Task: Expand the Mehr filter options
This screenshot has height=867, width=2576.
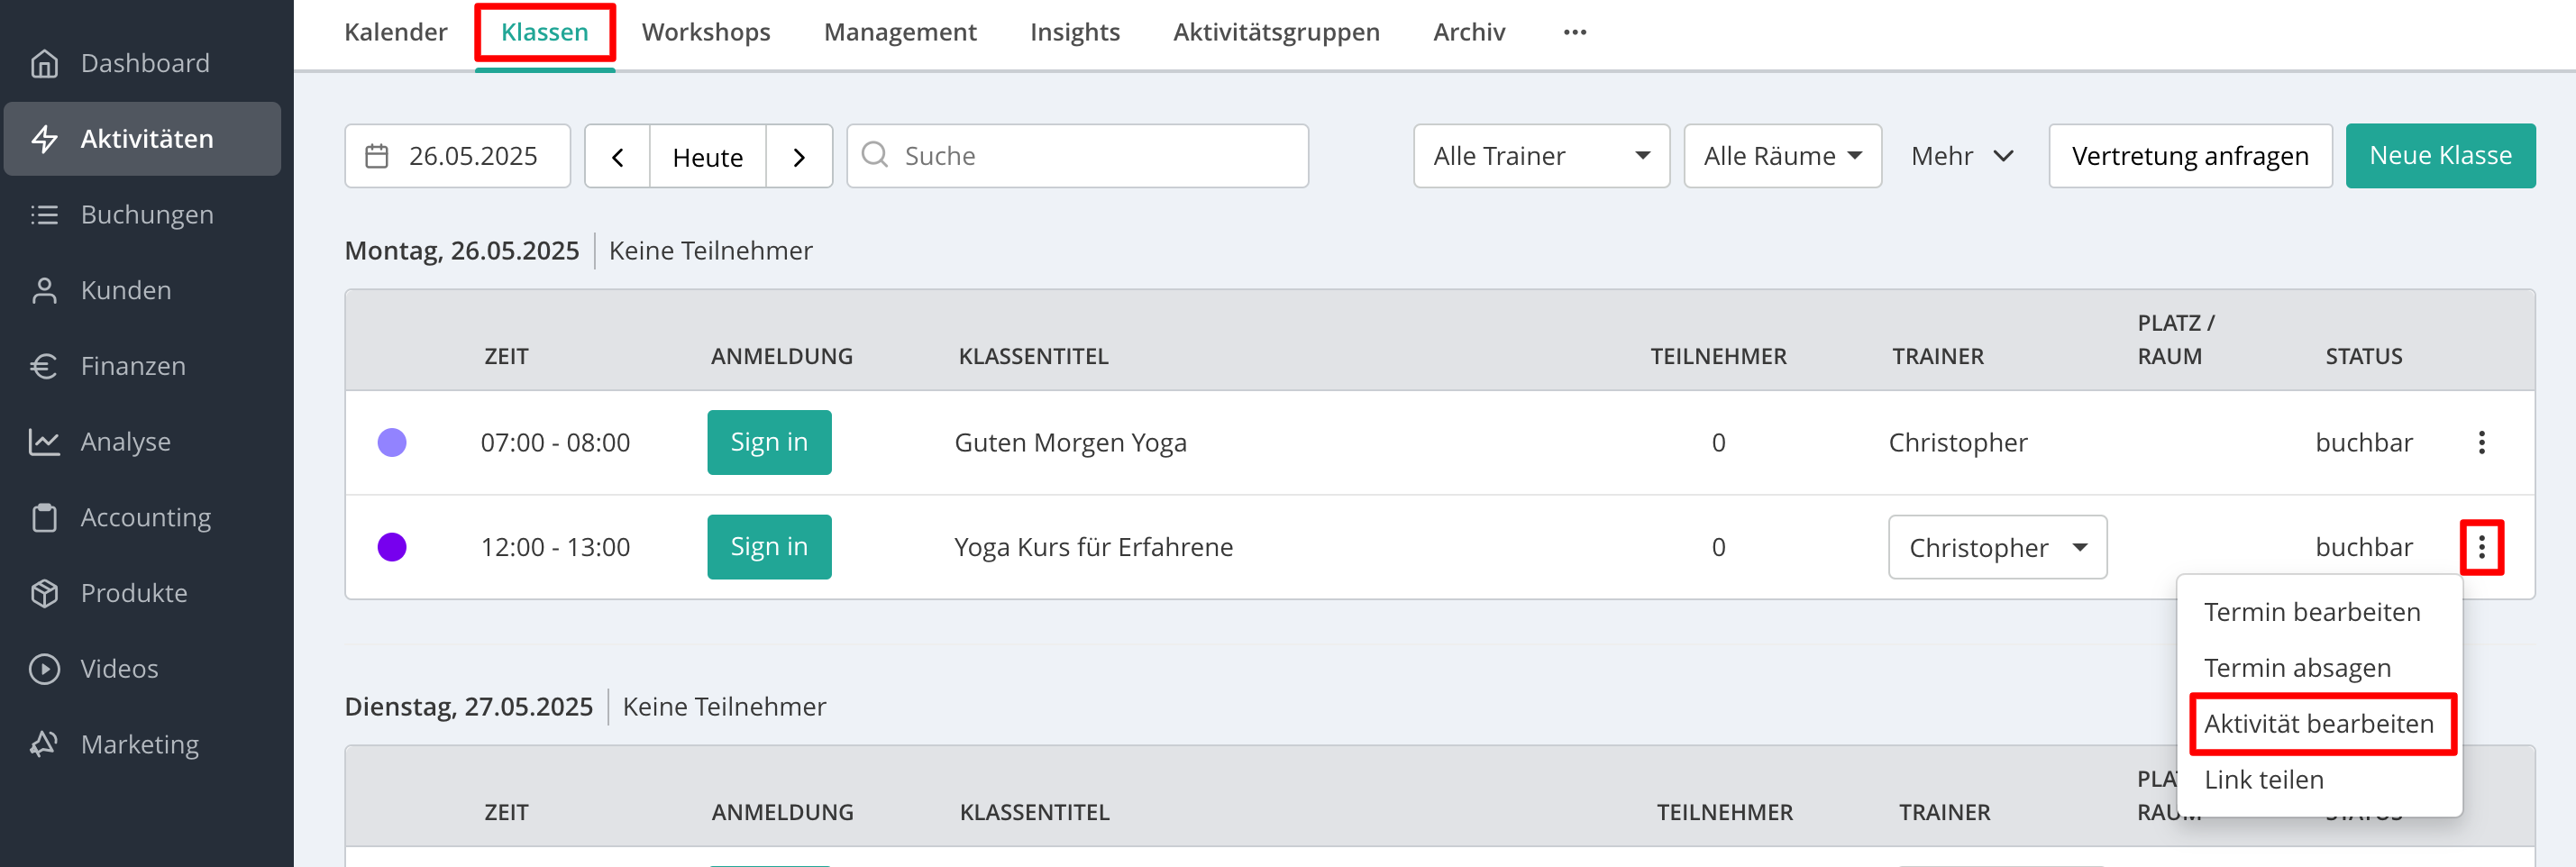Action: (1962, 156)
